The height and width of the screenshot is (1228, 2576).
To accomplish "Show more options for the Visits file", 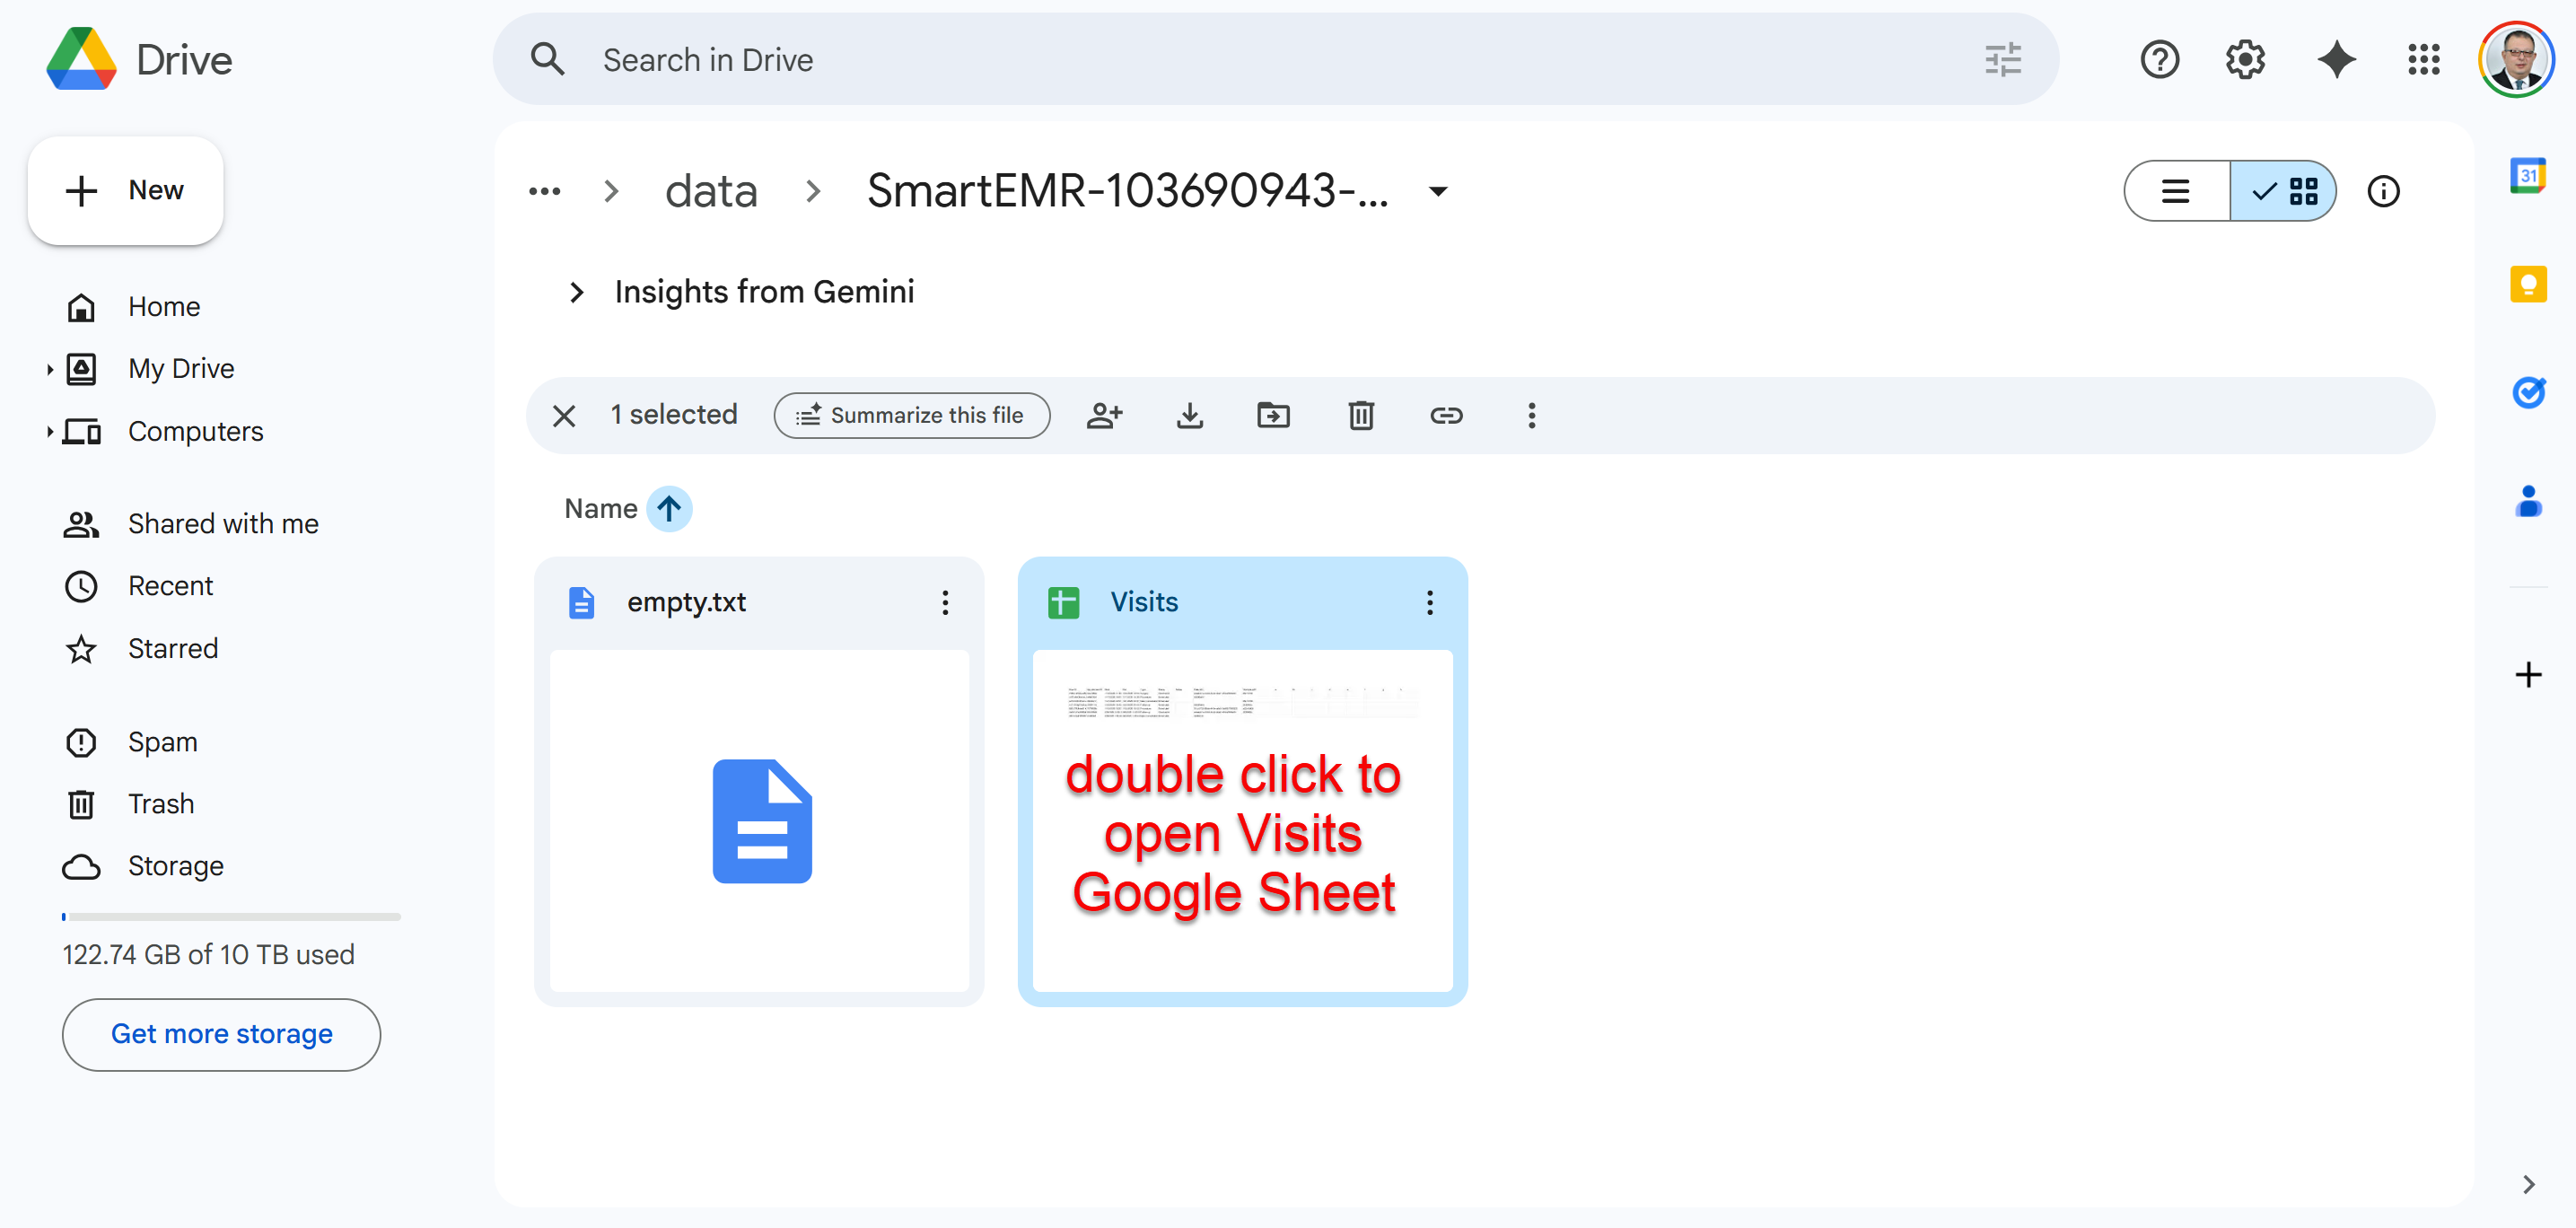I will (x=1429, y=602).
